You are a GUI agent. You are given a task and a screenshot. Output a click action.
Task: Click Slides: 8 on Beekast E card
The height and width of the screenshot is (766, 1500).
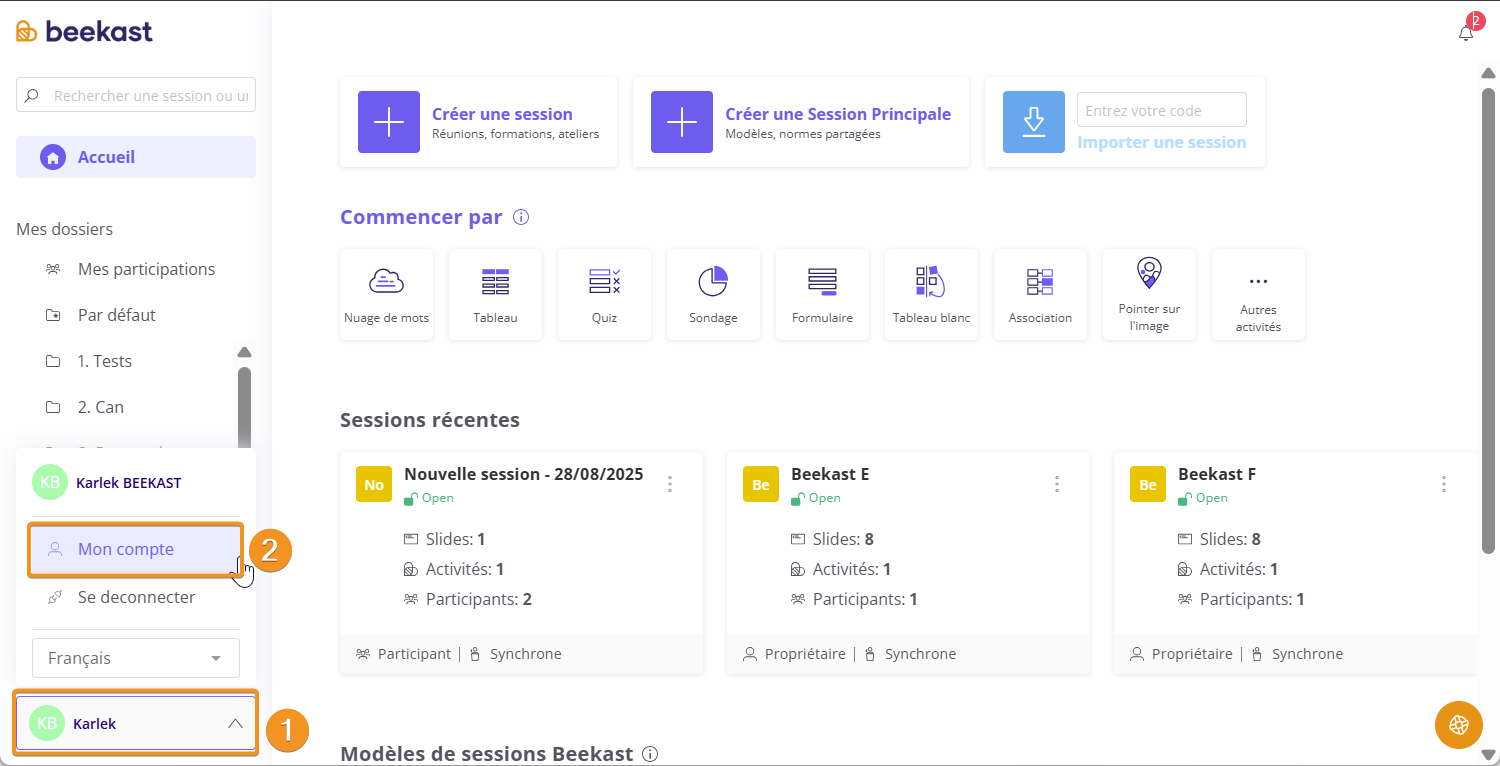tap(843, 539)
